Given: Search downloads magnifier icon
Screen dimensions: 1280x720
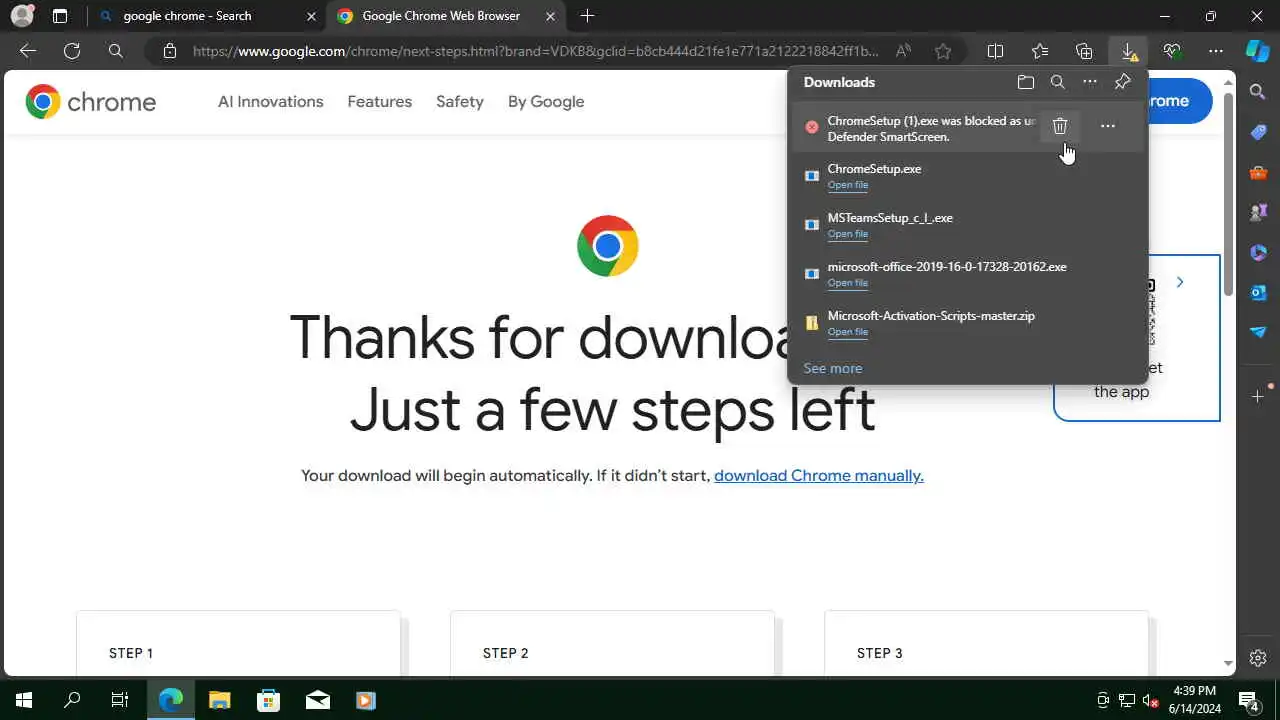Looking at the screenshot, I should (1058, 82).
